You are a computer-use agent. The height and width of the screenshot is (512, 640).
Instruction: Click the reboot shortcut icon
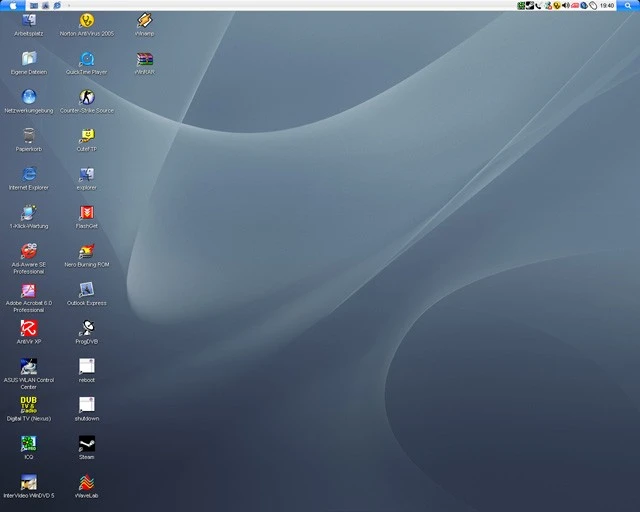(x=87, y=366)
